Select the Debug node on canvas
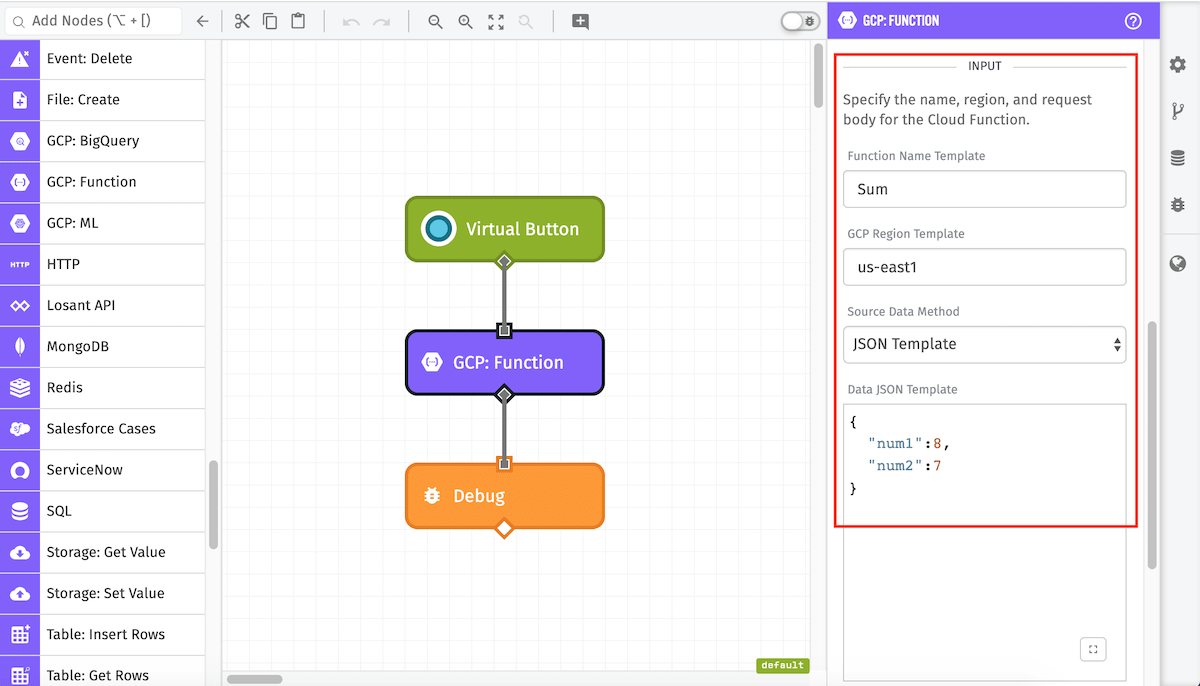The height and width of the screenshot is (686, 1200). point(505,496)
